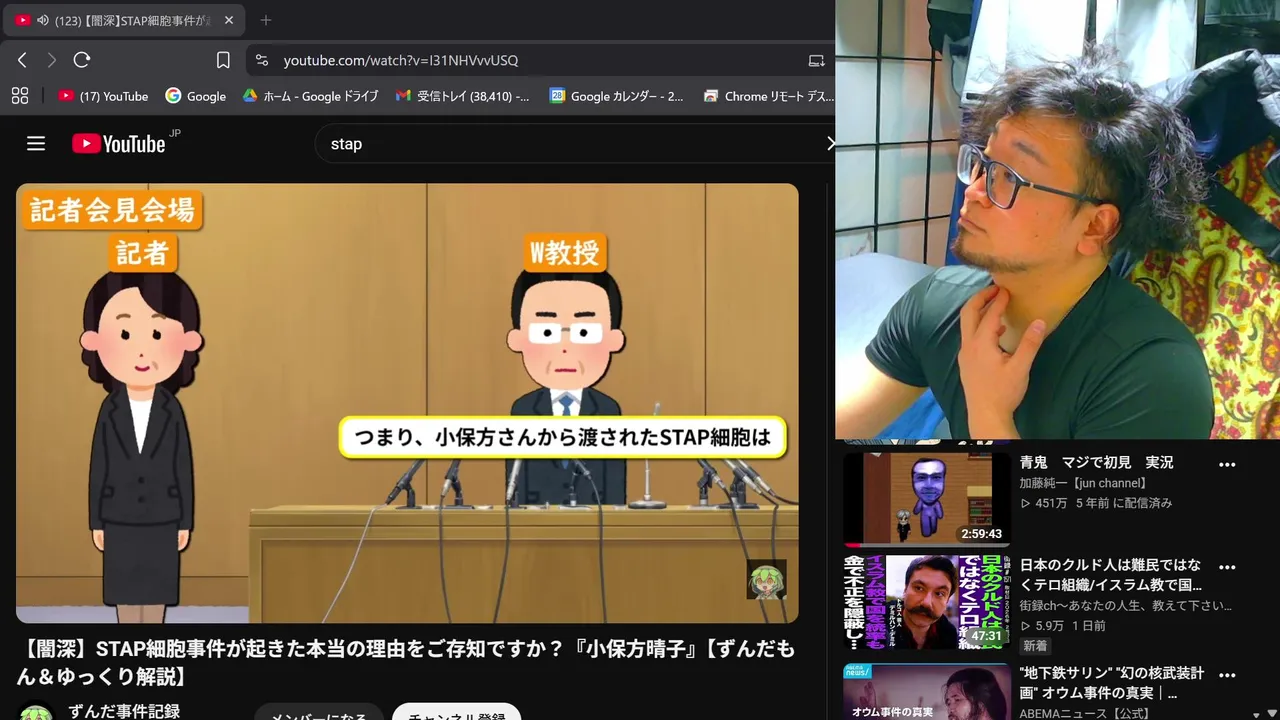Reload the current page
The image size is (1280, 720).
(82, 60)
